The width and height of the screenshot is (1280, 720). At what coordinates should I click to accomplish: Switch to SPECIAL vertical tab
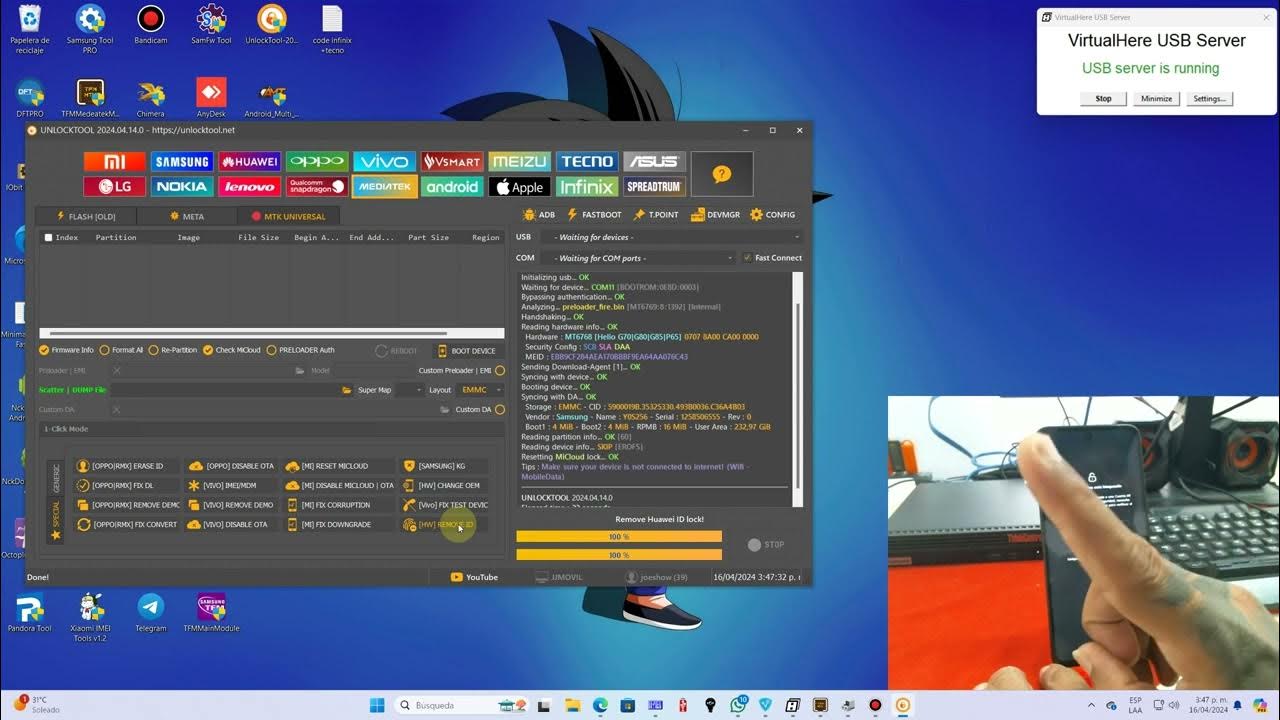(x=55, y=520)
